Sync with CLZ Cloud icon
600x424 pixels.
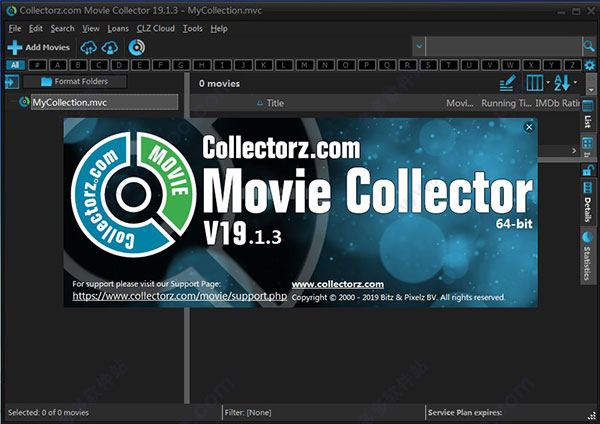point(88,47)
